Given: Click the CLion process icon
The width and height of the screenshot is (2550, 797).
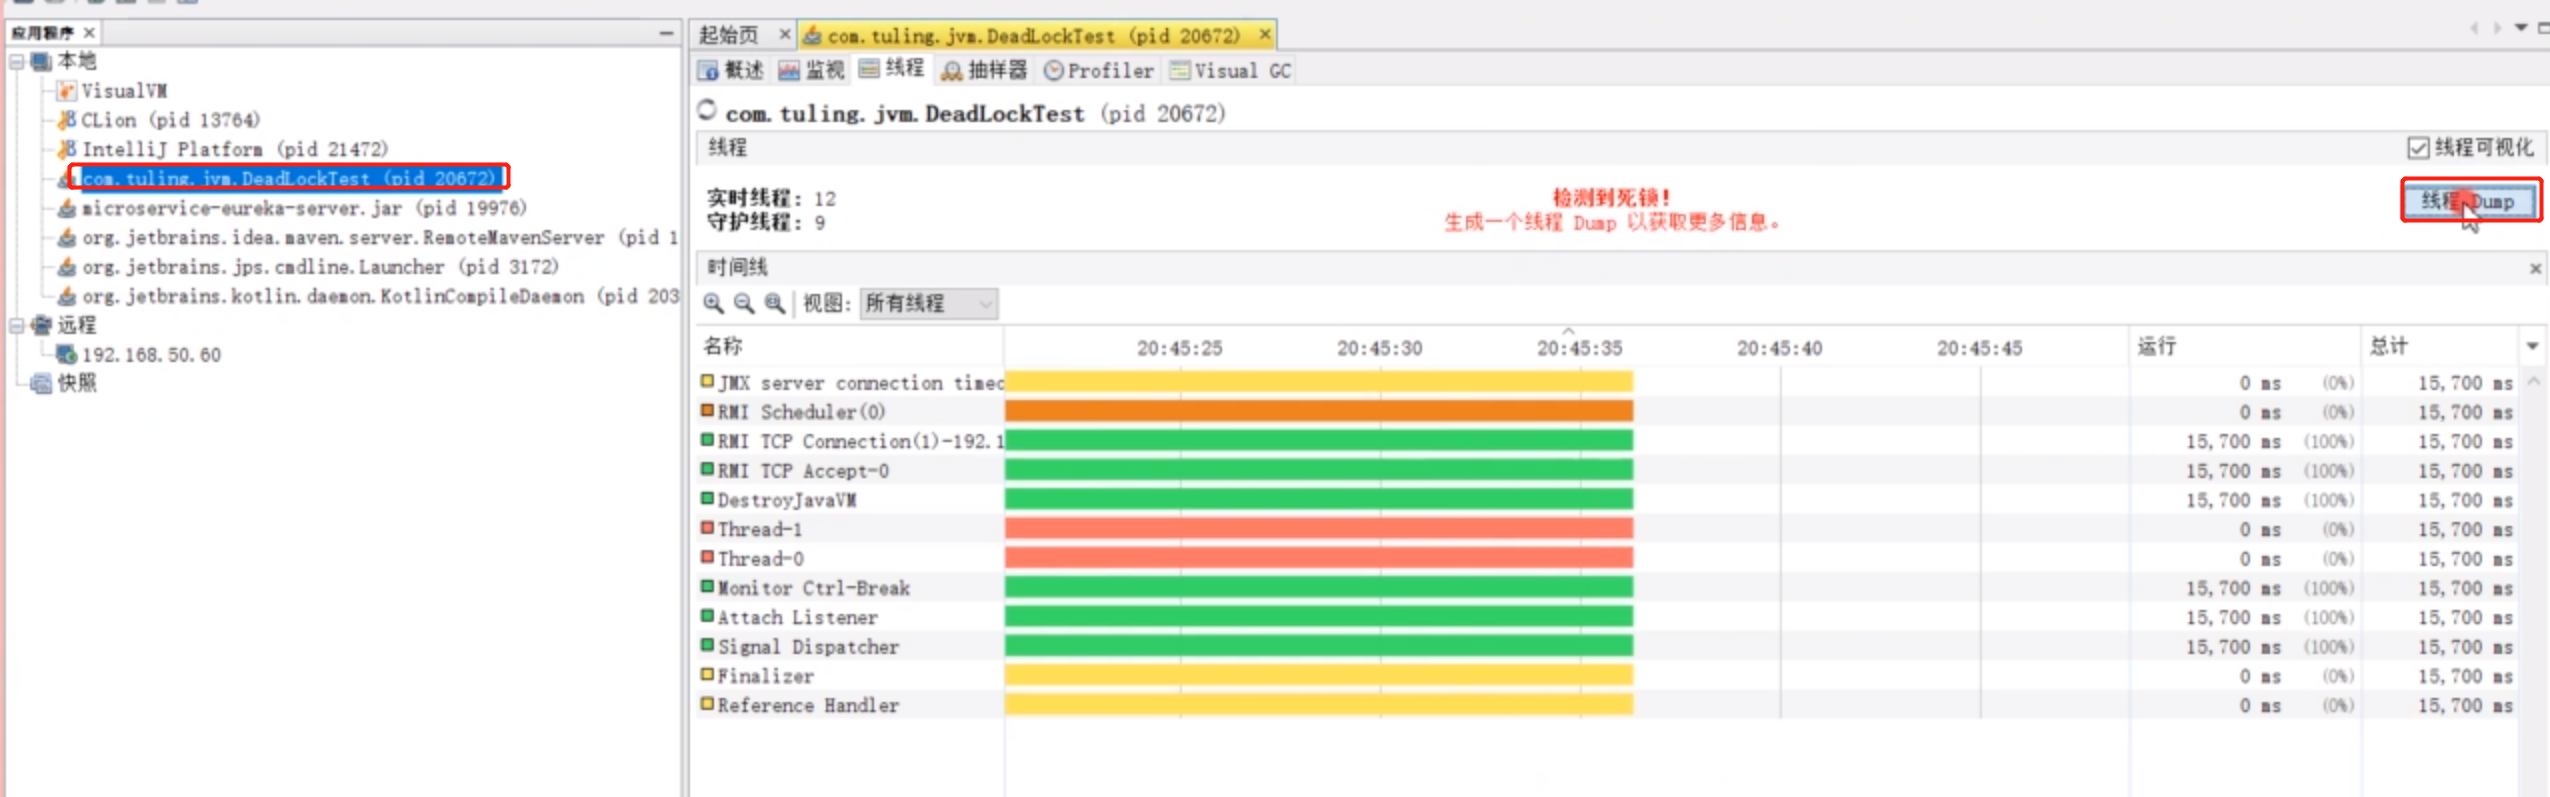Looking at the screenshot, I should pos(67,120).
